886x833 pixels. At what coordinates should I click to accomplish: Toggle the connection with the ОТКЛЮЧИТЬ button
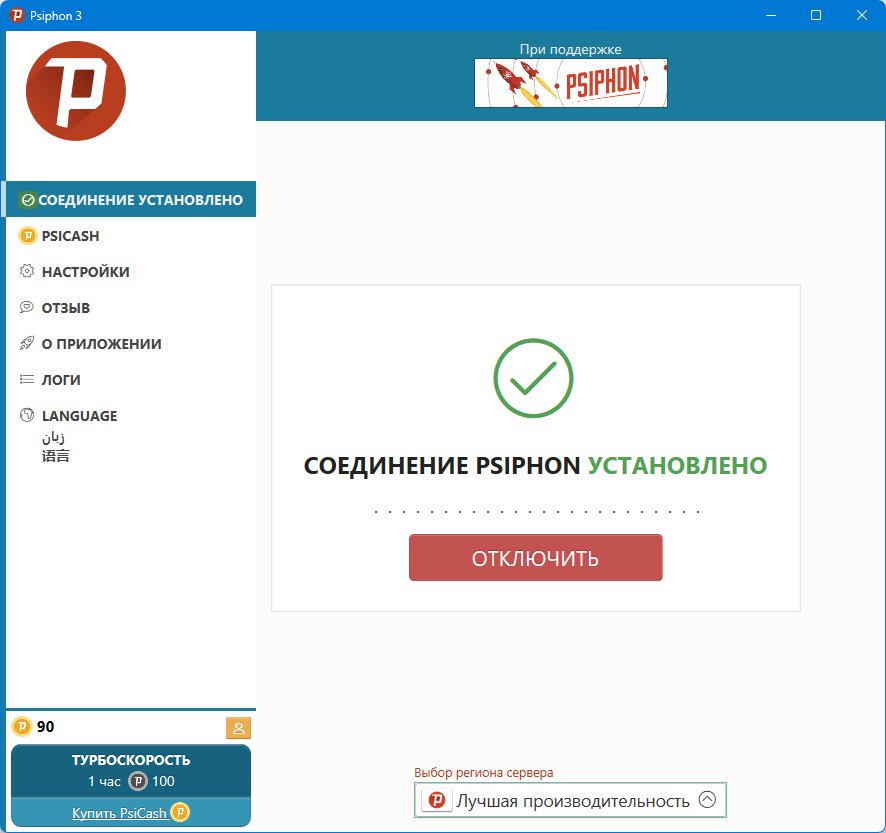536,558
